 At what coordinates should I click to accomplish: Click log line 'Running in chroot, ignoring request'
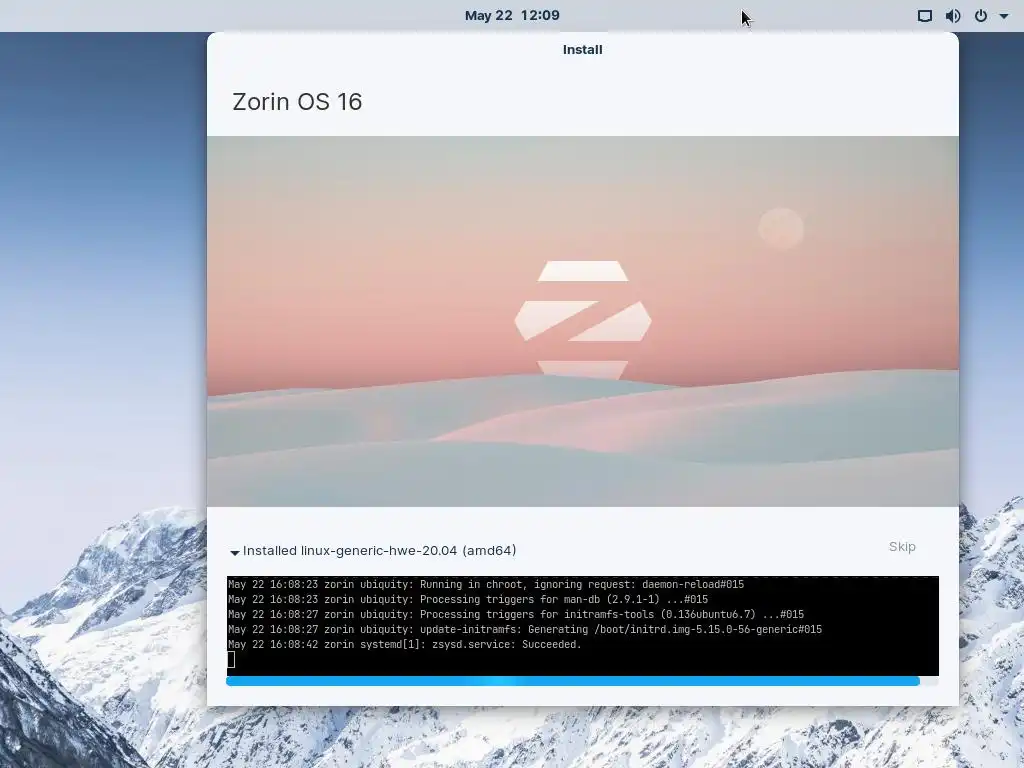pos(486,584)
